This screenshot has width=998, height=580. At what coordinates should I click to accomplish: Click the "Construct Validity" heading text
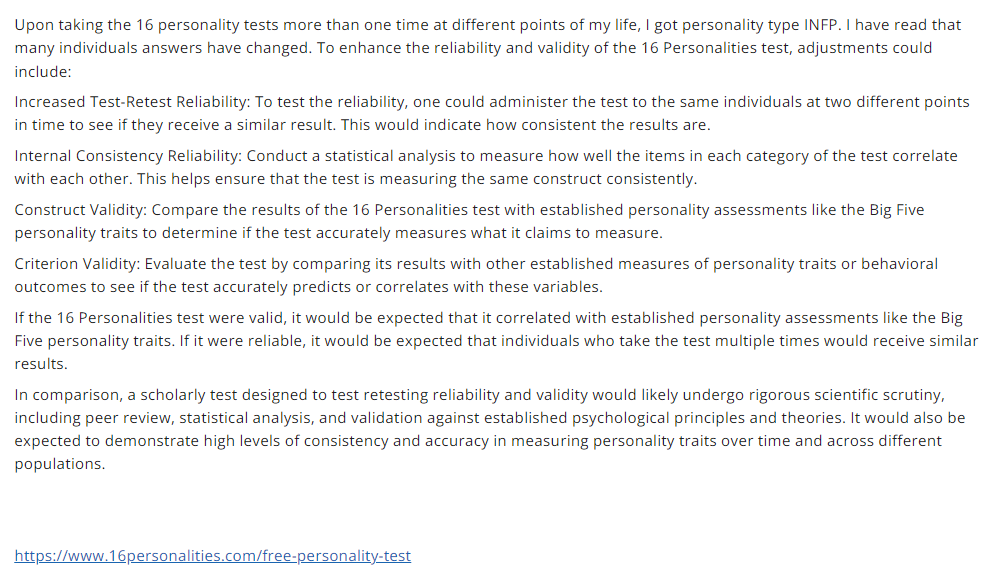[x=80, y=210]
